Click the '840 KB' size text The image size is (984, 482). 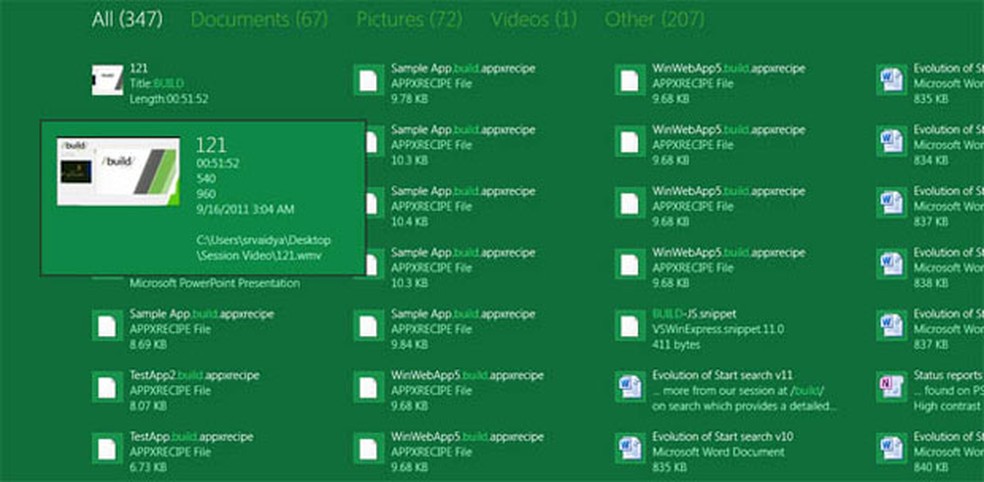pos(931,467)
